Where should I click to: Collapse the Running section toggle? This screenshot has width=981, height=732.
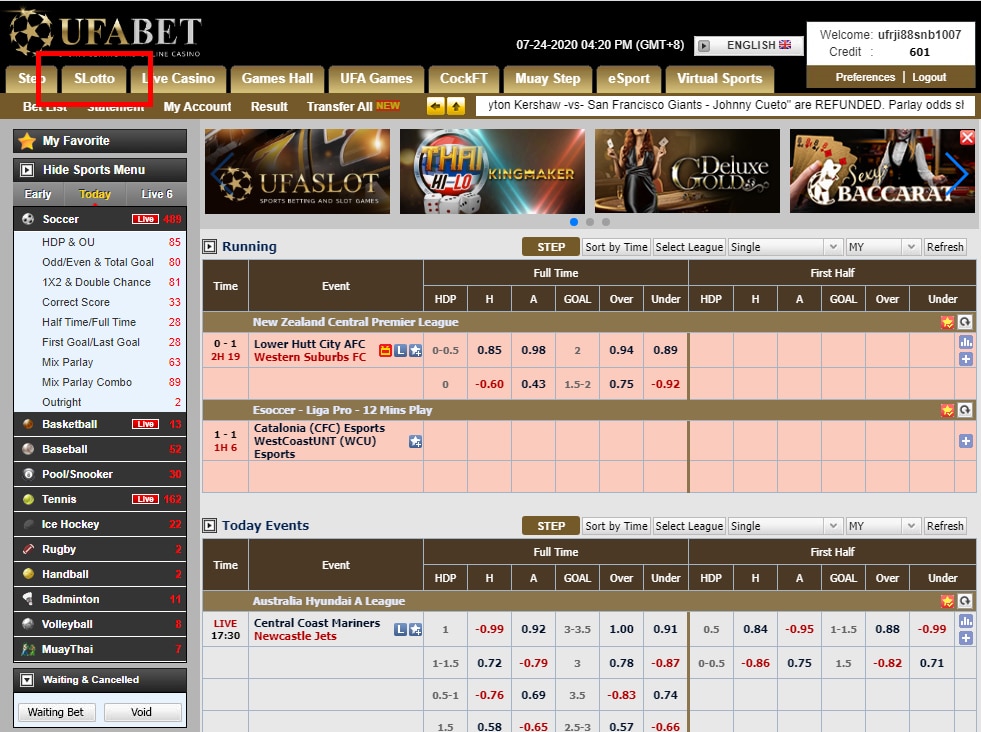point(209,247)
